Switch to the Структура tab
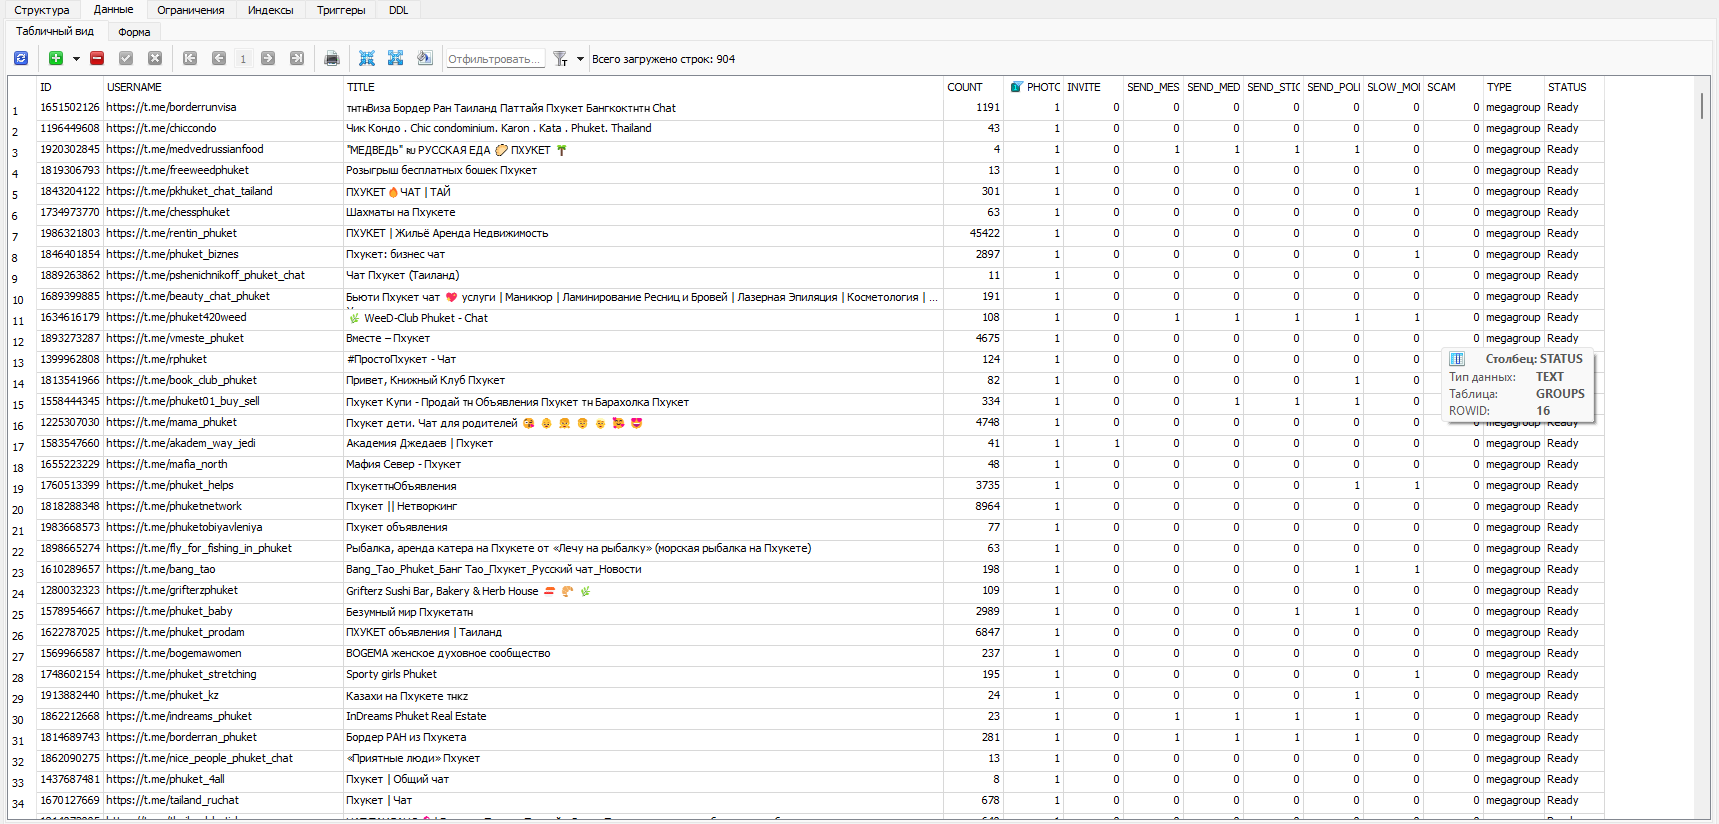The image size is (1719, 824). (42, 10)
